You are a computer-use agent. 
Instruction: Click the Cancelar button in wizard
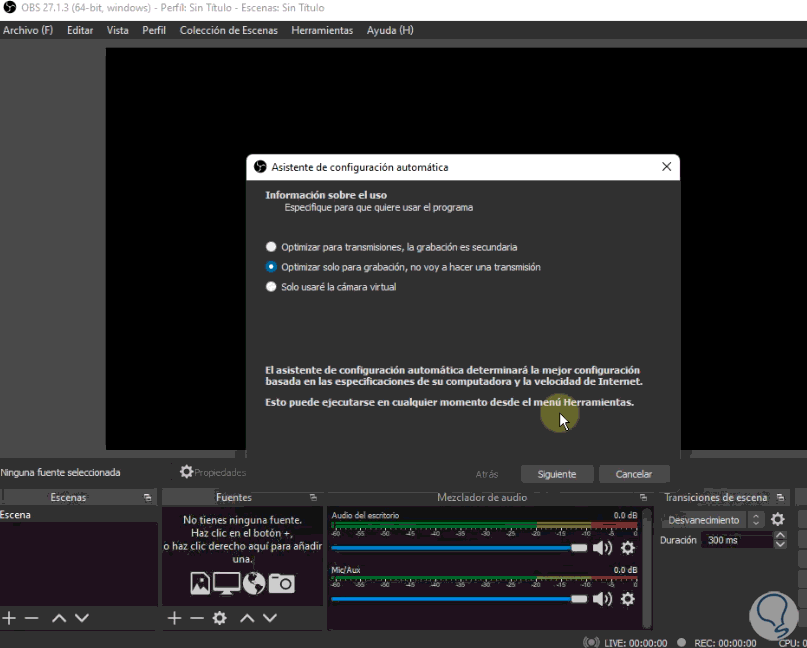pos(634,474)
